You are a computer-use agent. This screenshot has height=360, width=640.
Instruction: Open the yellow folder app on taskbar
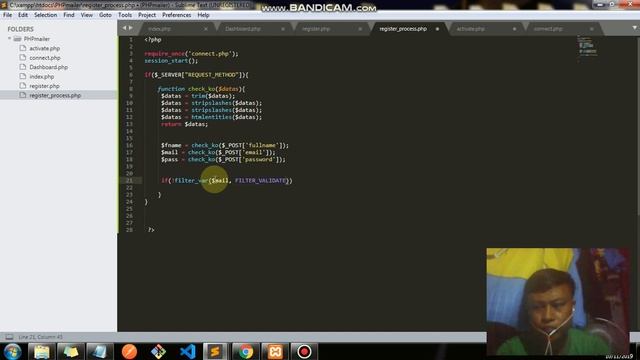(71, 351)
